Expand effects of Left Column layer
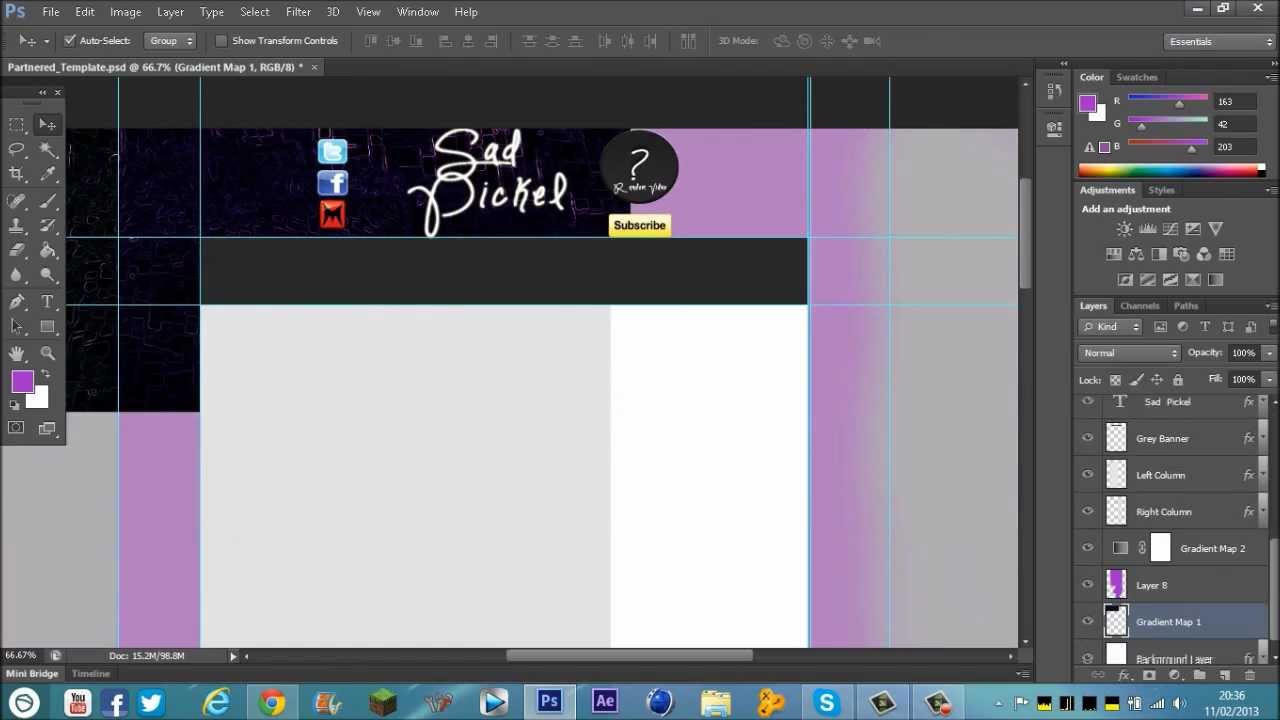 [1263, 475]
